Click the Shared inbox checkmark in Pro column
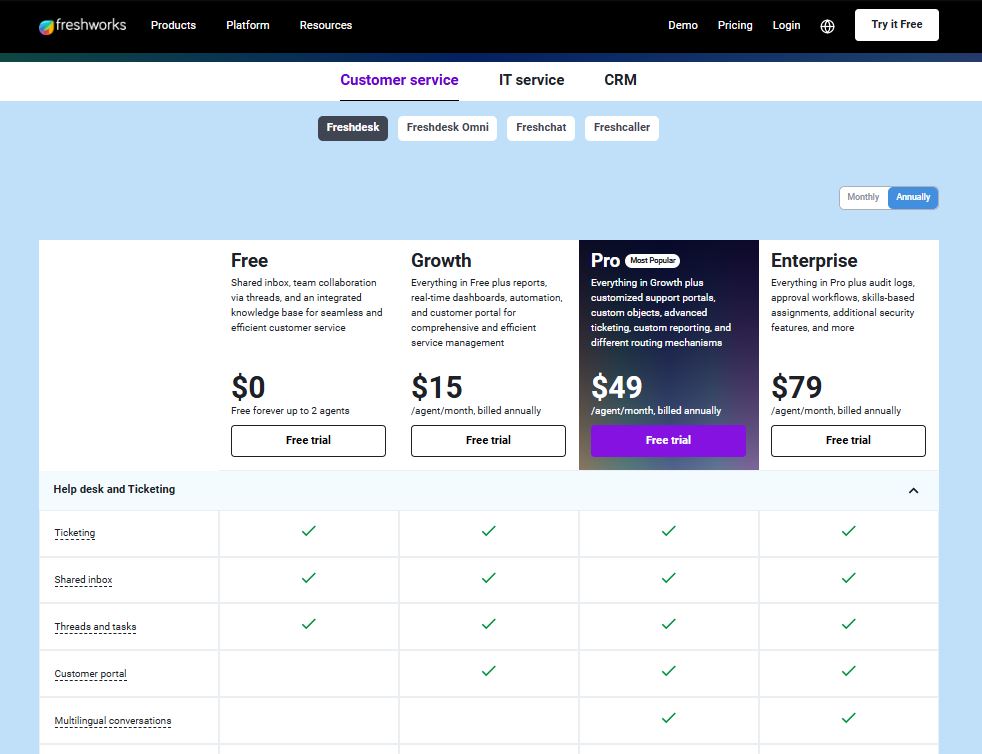This screenshot has height=754, width=982. coord(669,578)
